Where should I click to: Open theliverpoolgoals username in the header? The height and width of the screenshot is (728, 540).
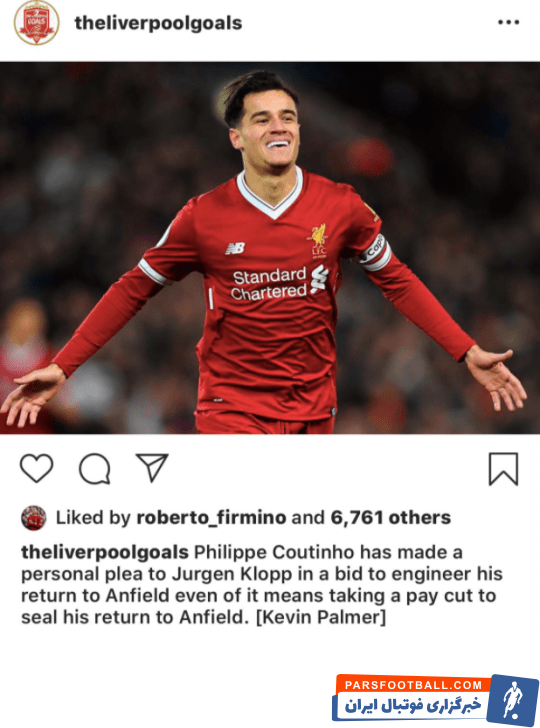[x=158, y=23]
